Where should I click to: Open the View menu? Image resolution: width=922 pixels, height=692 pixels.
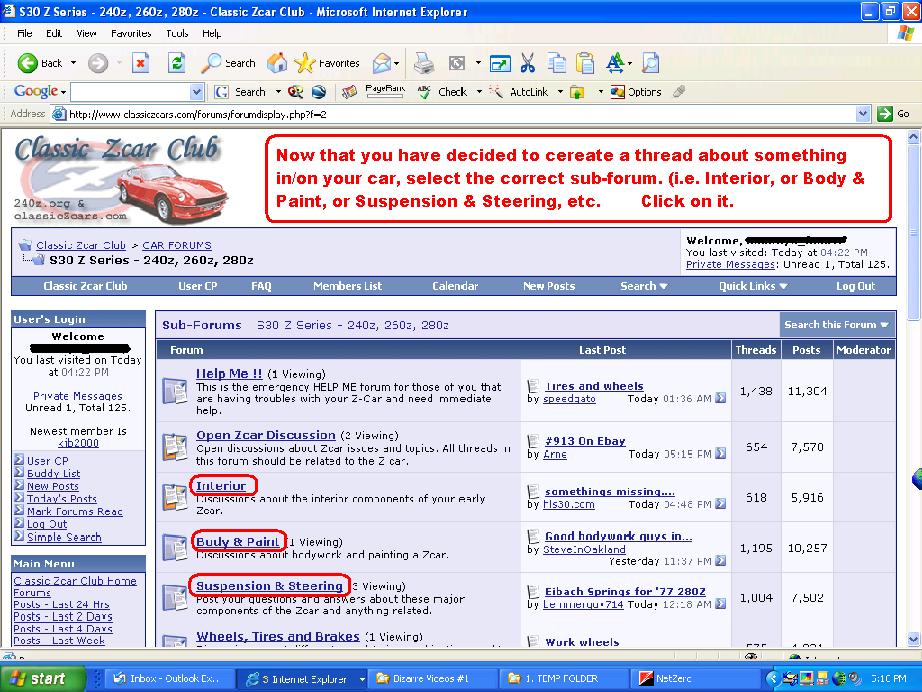[86, 34]
